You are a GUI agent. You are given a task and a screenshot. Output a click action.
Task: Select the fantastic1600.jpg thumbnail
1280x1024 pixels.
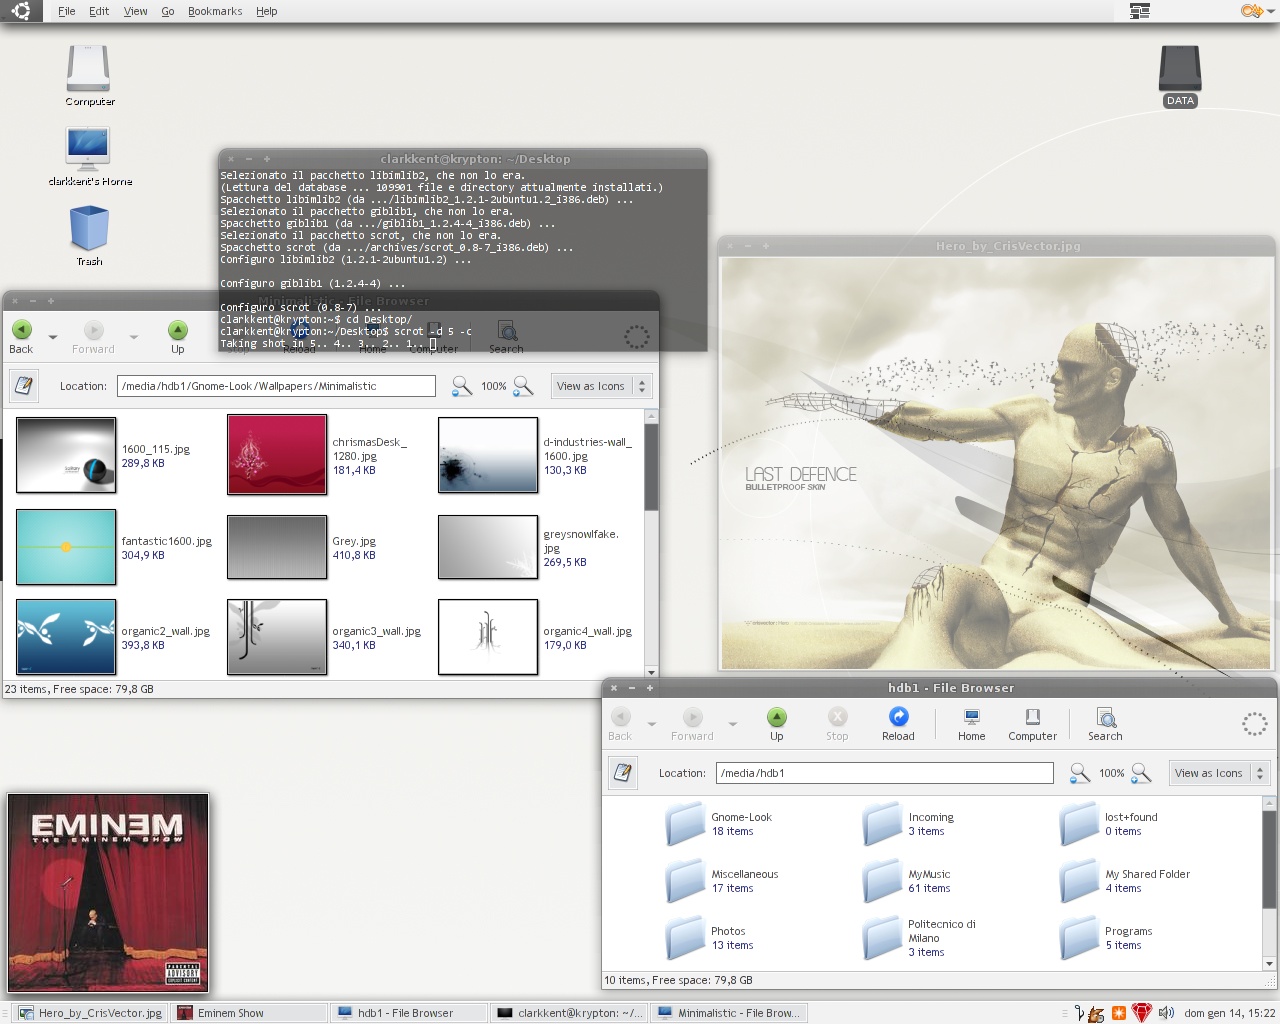tap(66, 547)
